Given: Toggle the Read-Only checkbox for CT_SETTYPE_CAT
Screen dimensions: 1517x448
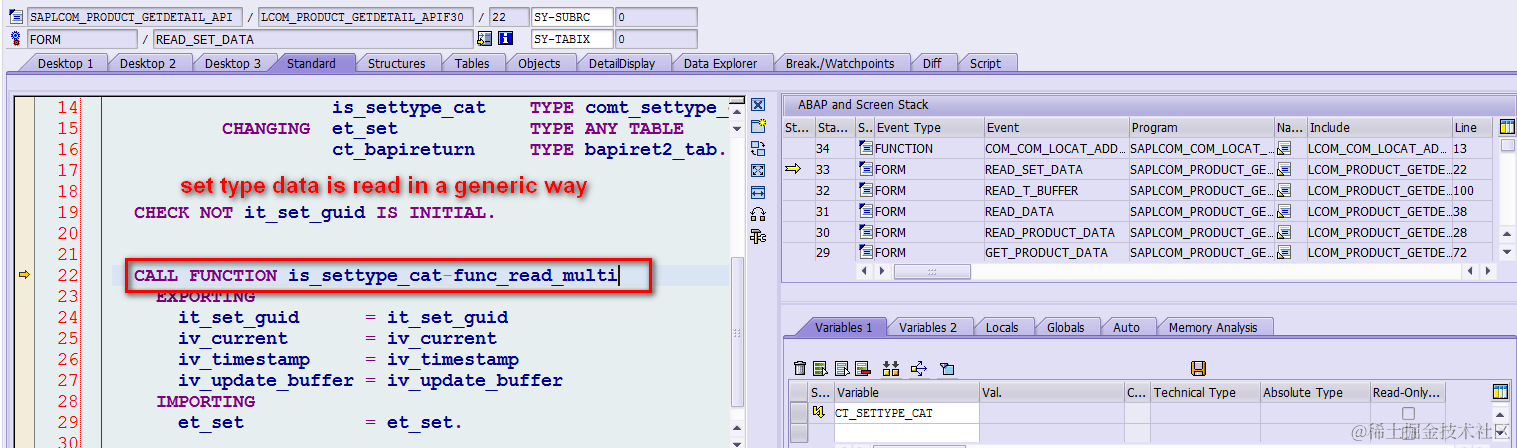Looking at the screenshot, I should (x=1409, y=413).
